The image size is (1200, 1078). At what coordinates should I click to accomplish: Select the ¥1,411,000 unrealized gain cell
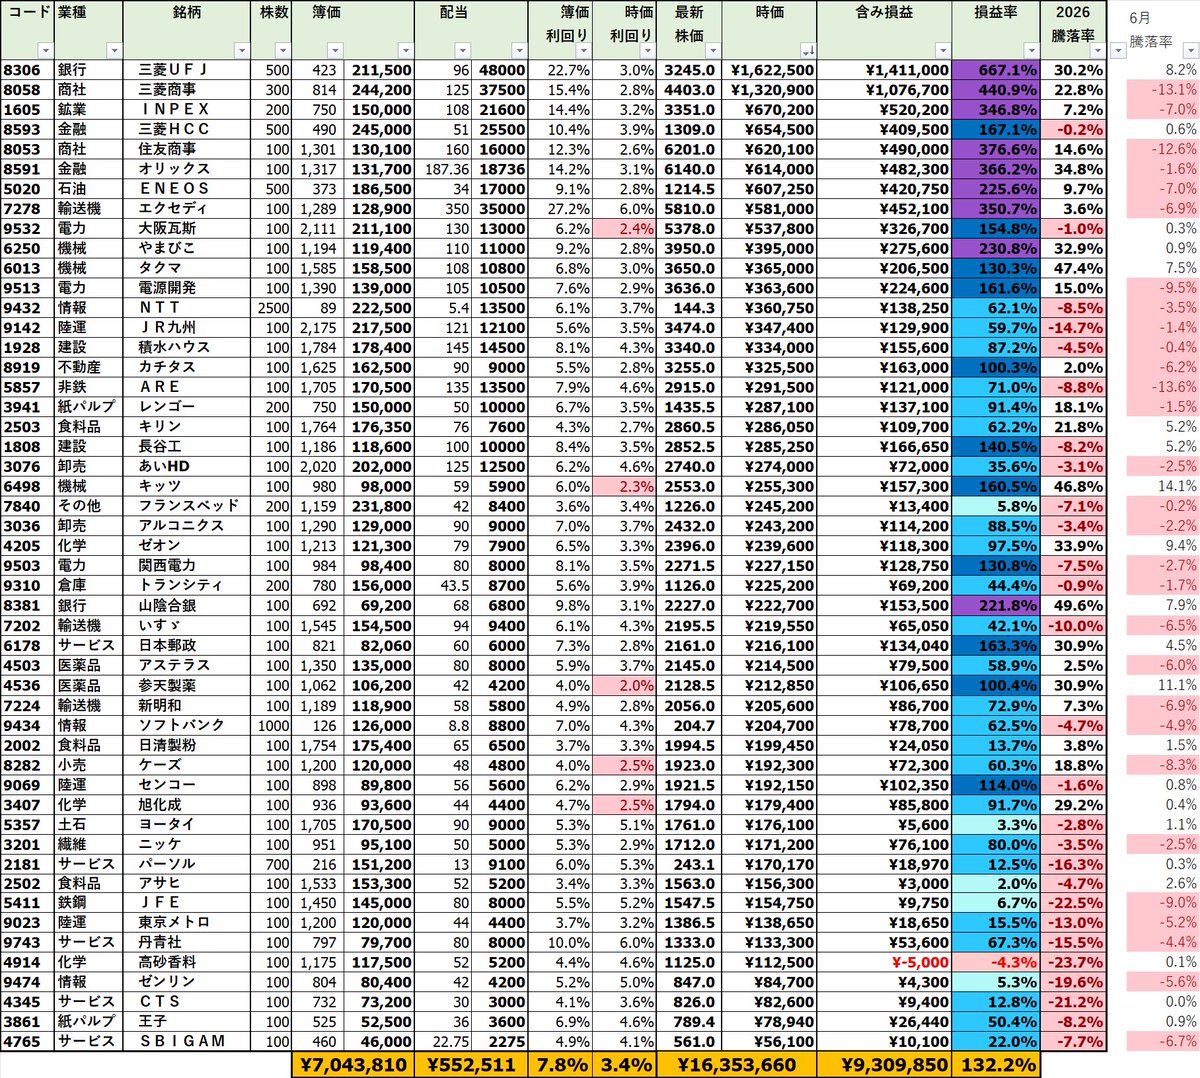point(884,70)
